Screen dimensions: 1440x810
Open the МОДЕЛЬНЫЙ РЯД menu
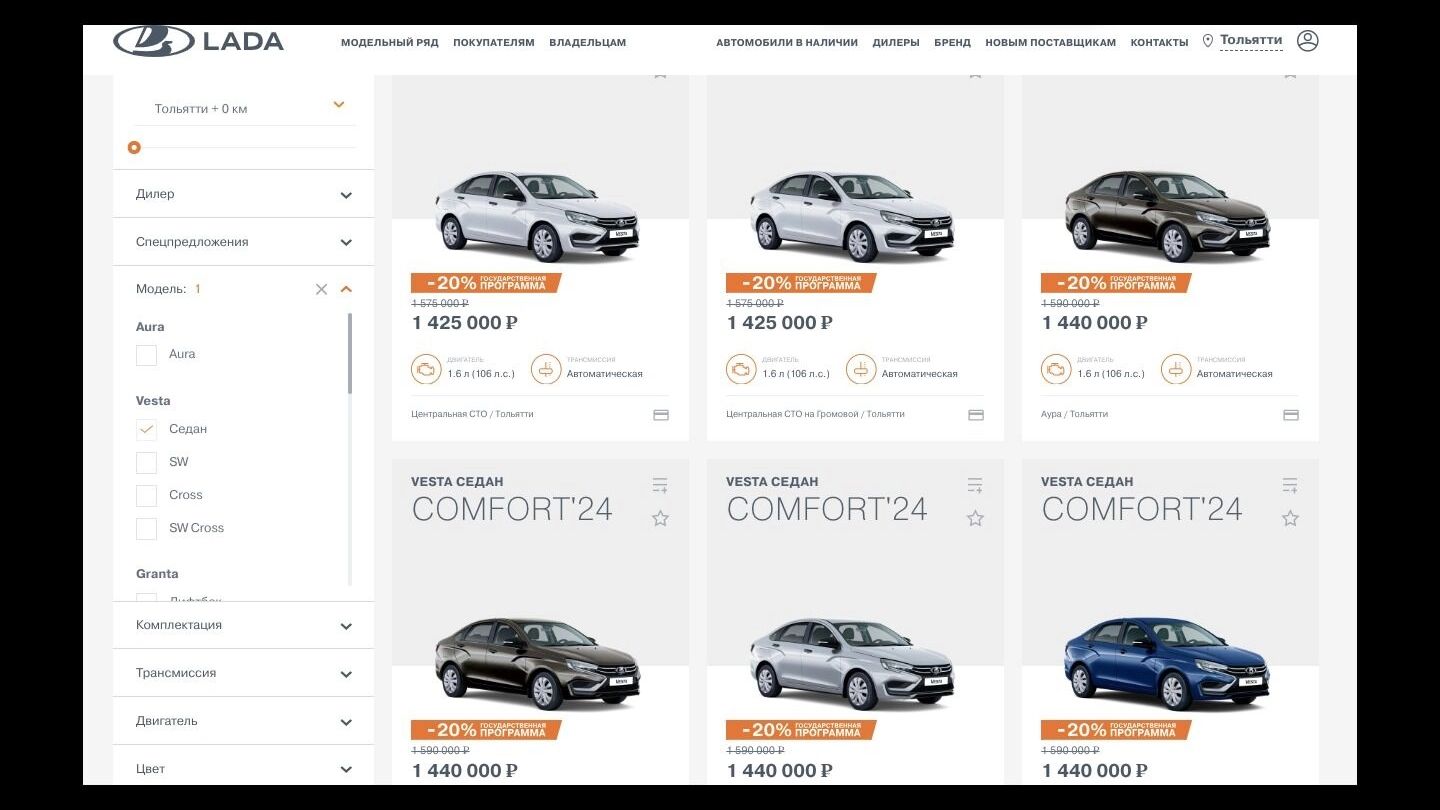pyautogui.click(x=390, y=43)
